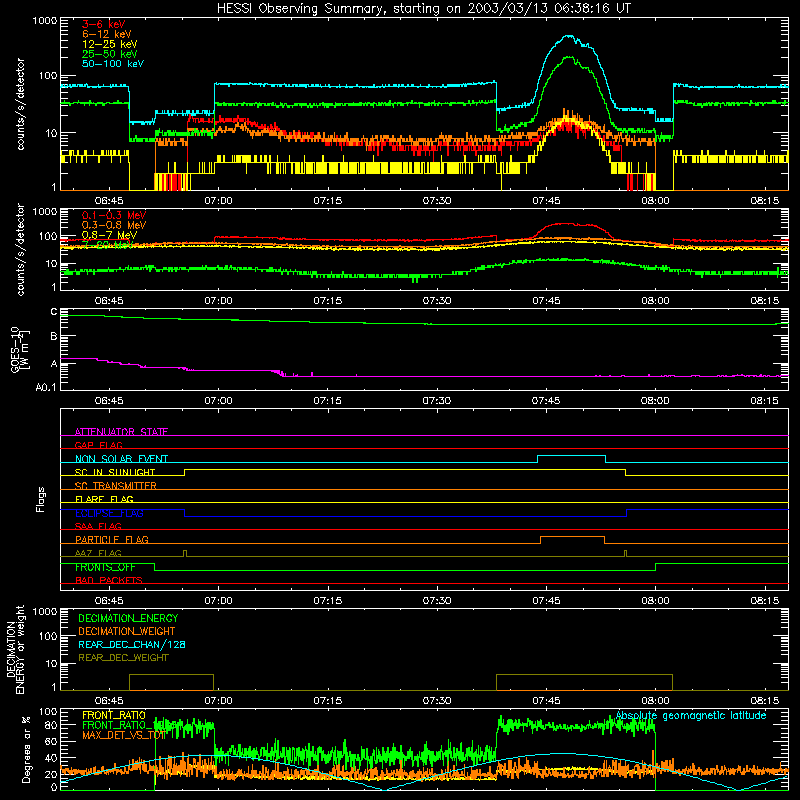The image size is (800, 800).
Task: Select the 25-50 keV legend label
Action: click(x=110, y=54)
